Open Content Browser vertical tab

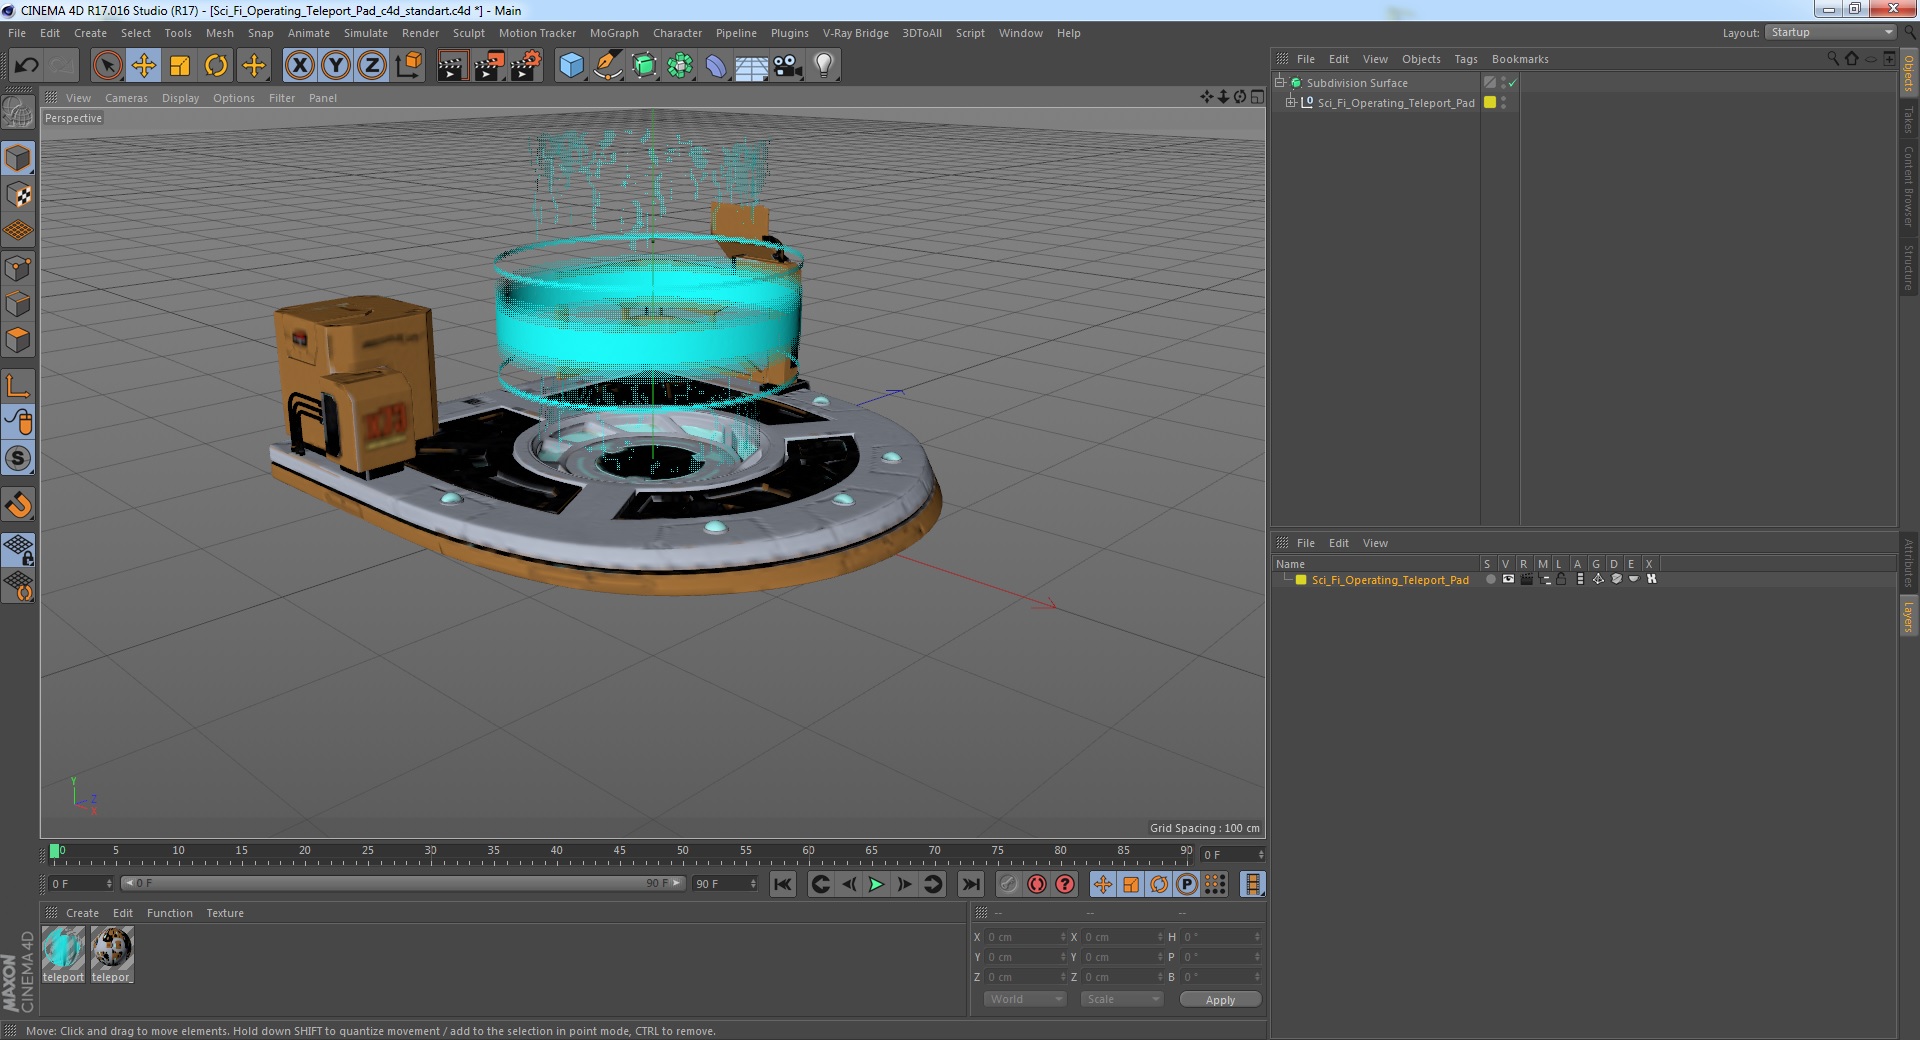click(1908, 186)
